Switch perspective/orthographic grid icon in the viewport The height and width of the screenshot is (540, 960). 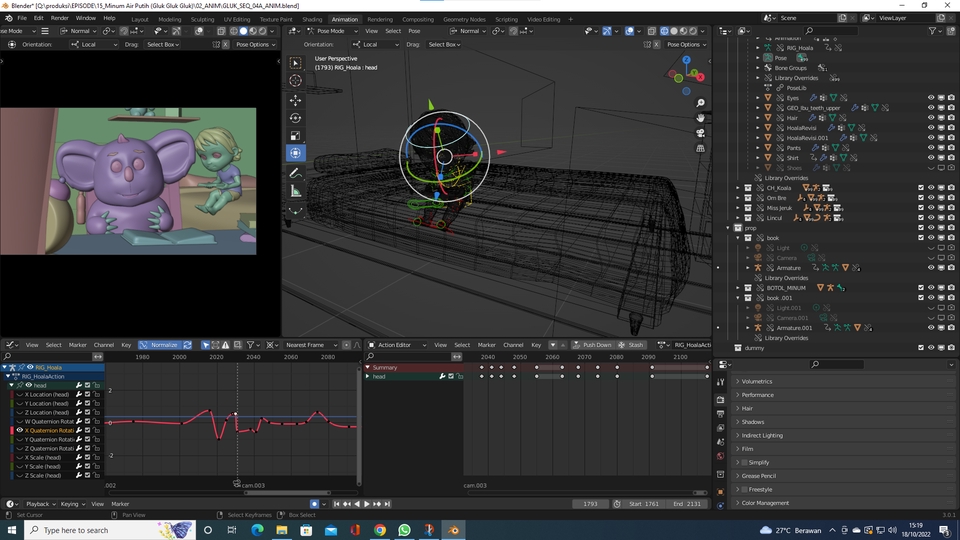[x=700, y=148]
